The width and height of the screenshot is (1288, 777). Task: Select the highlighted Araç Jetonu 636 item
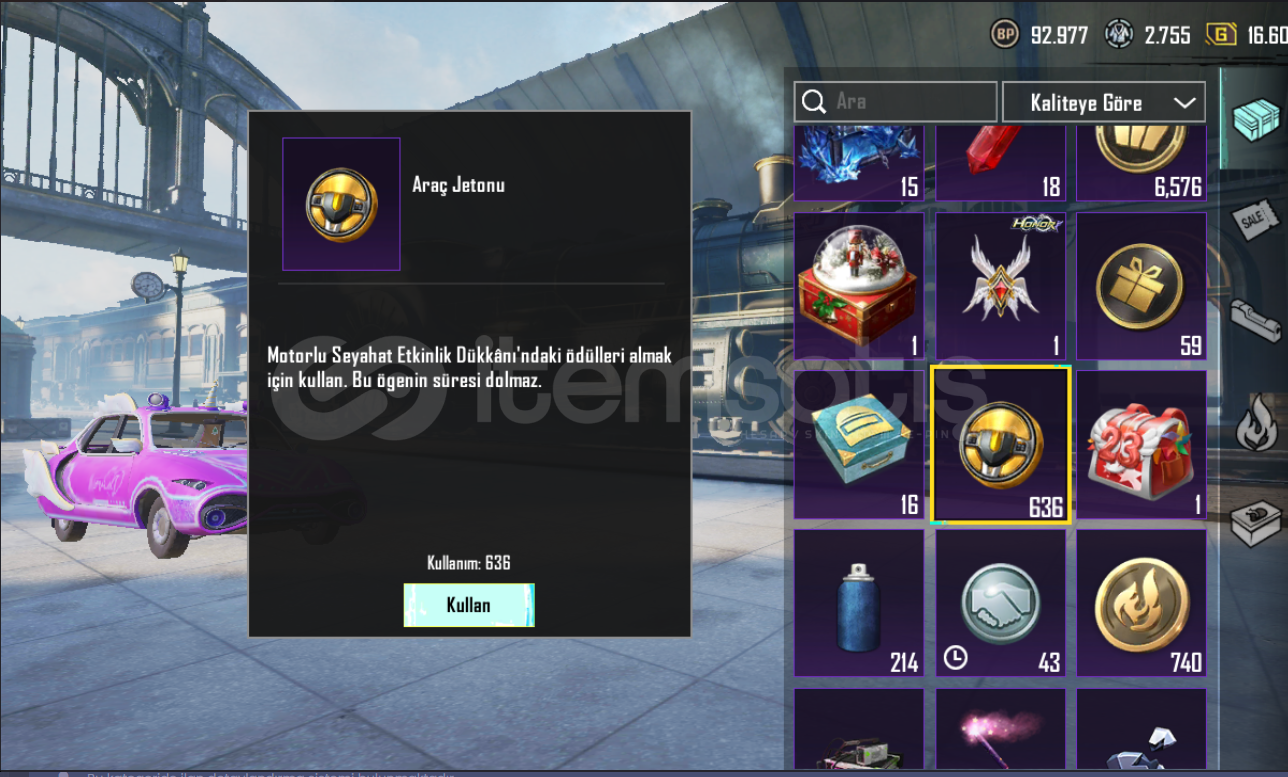pos(1000,444)
